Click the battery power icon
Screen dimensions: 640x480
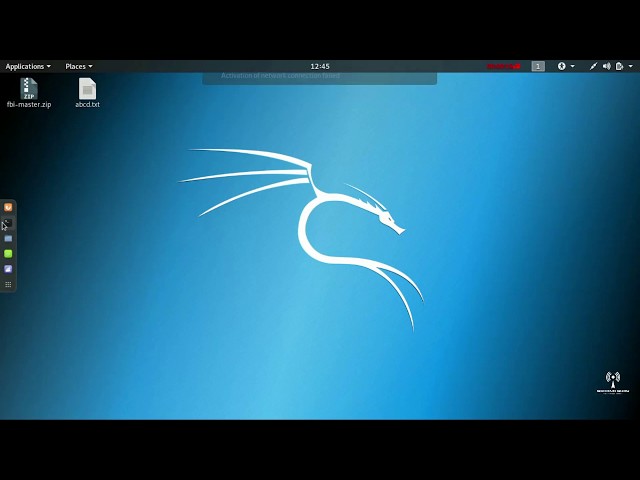[619, 66]
